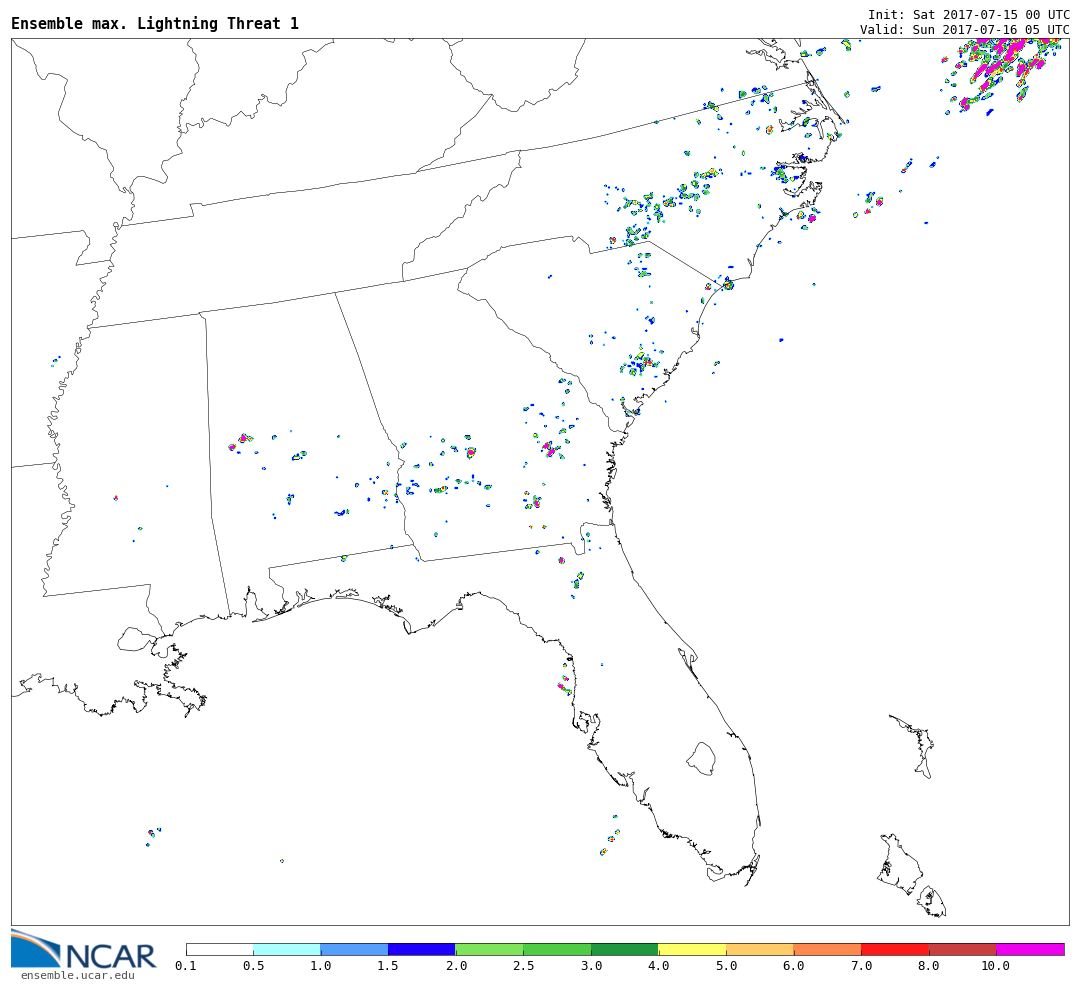The width and height of the screenshot is (1080, 988).
Task: Click the 5.0 colorbar label
Action: pos(726,966)
